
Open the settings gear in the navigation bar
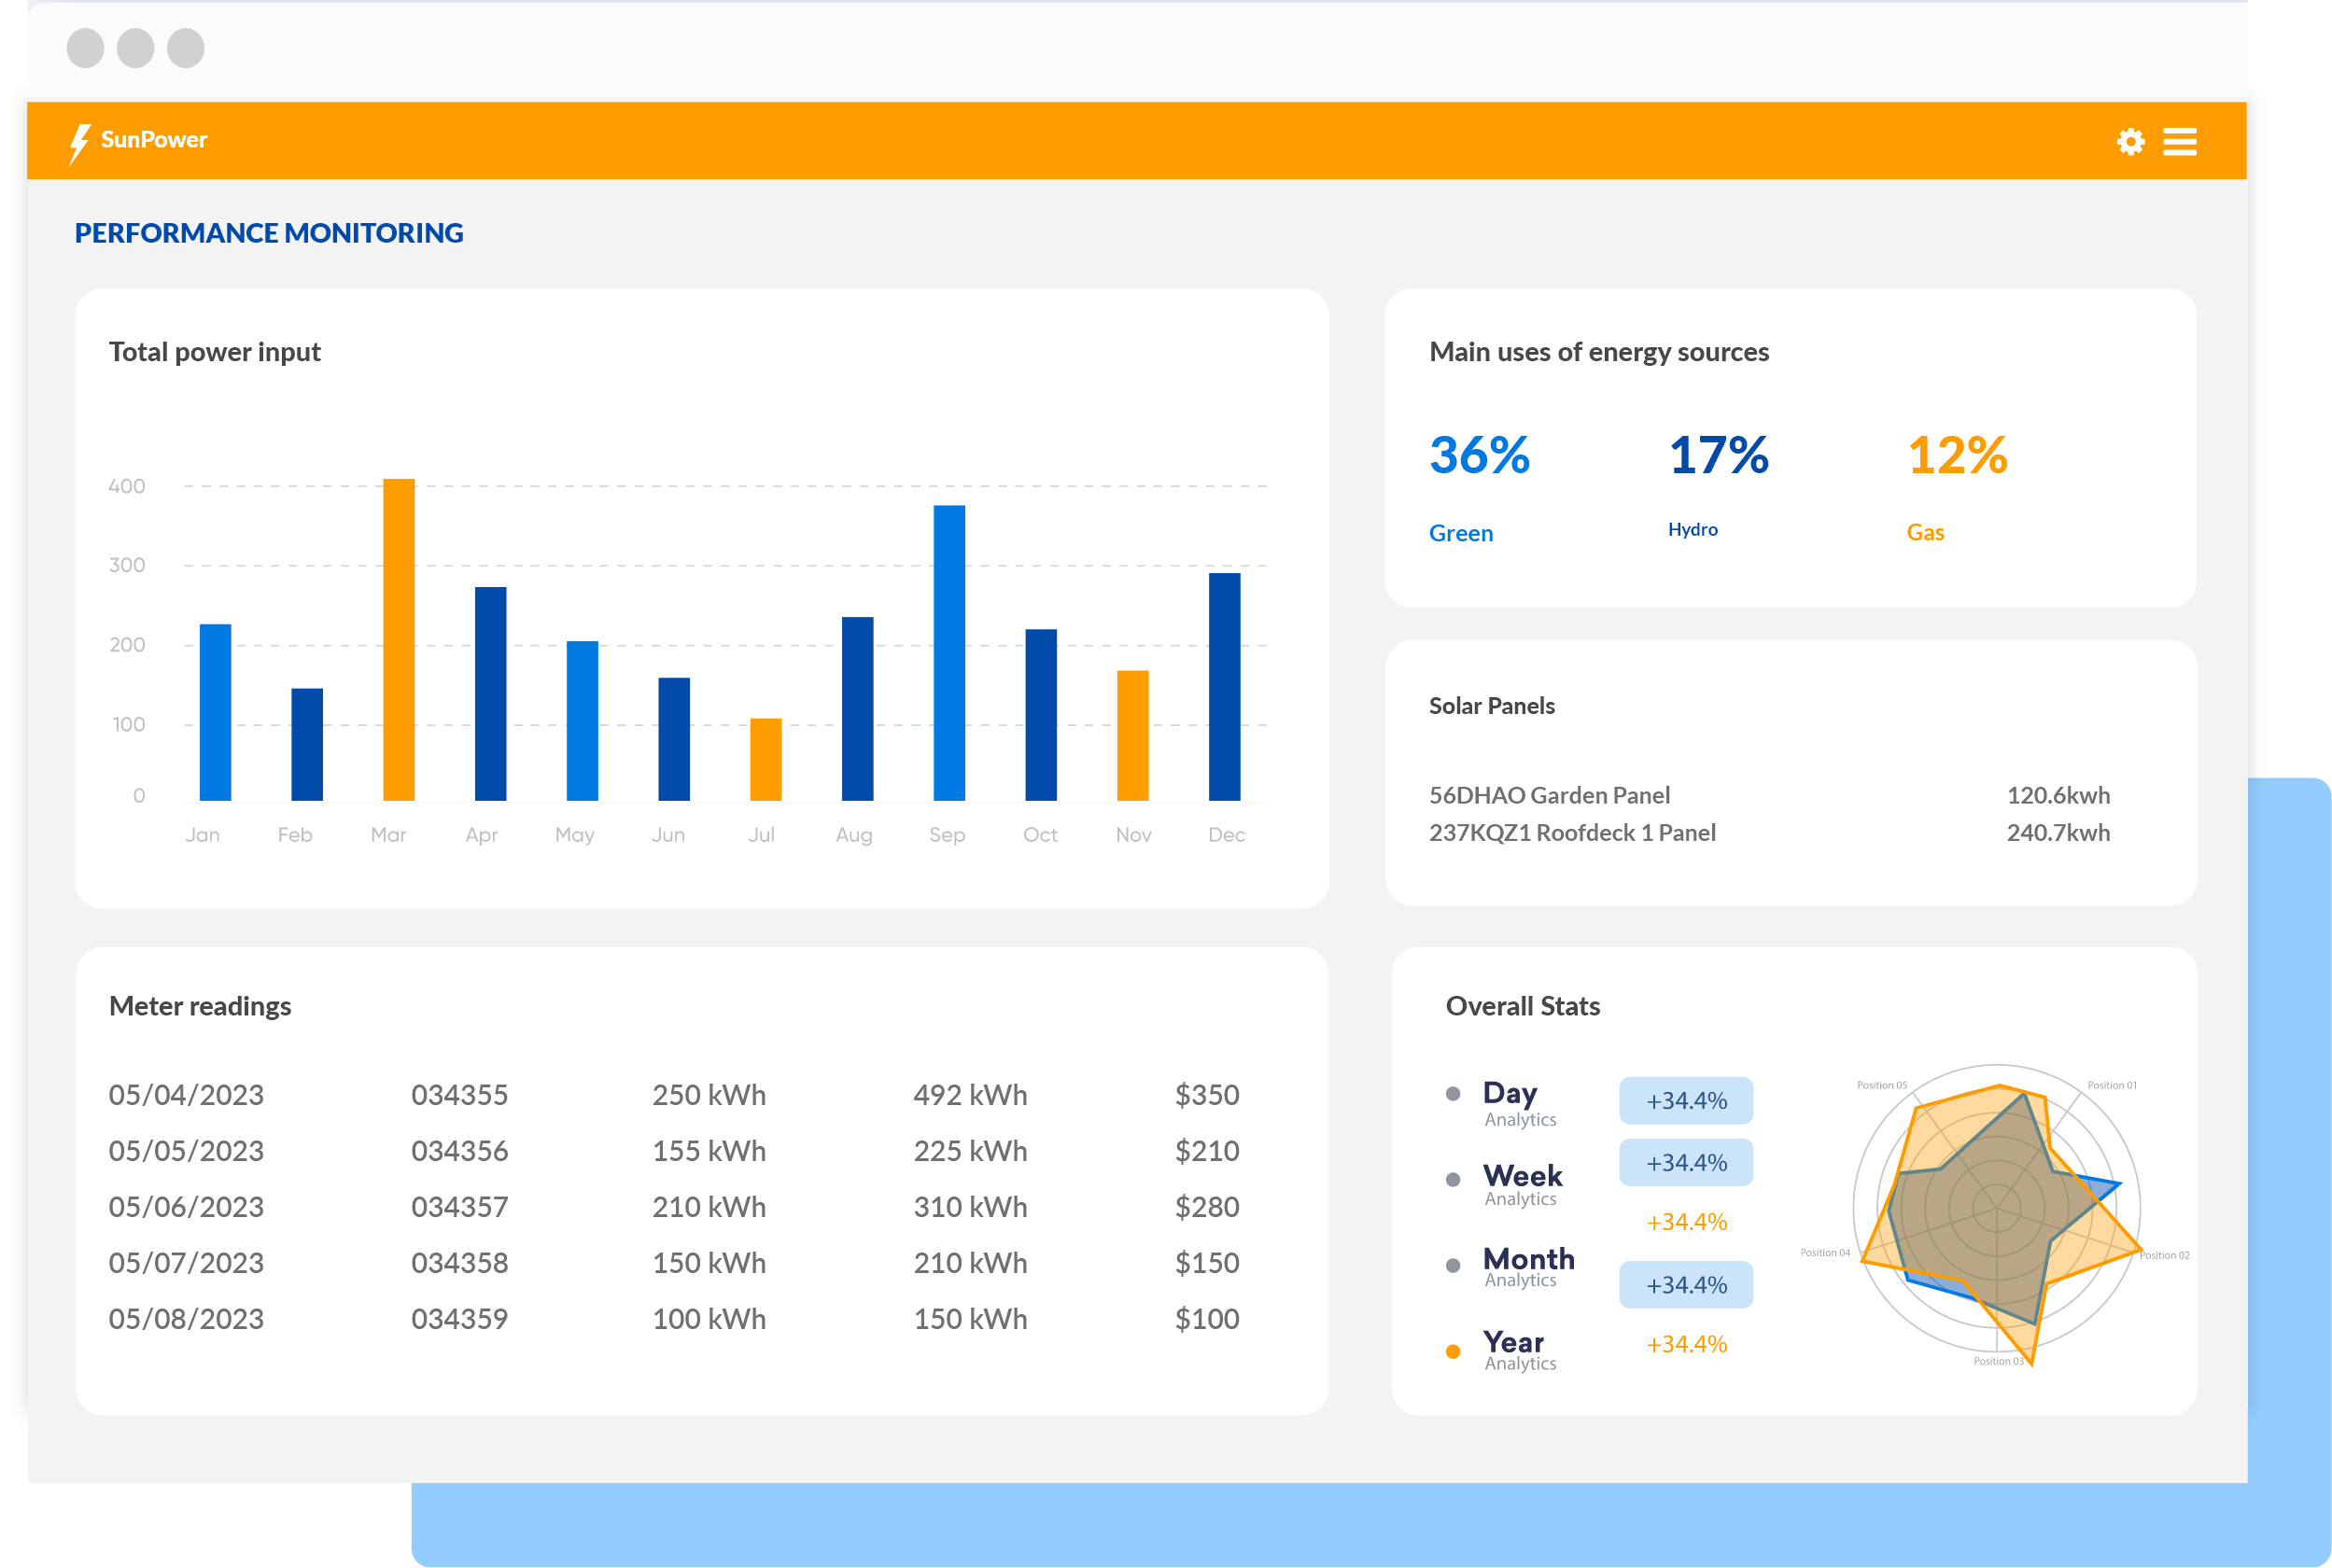tap(2130, 141)
